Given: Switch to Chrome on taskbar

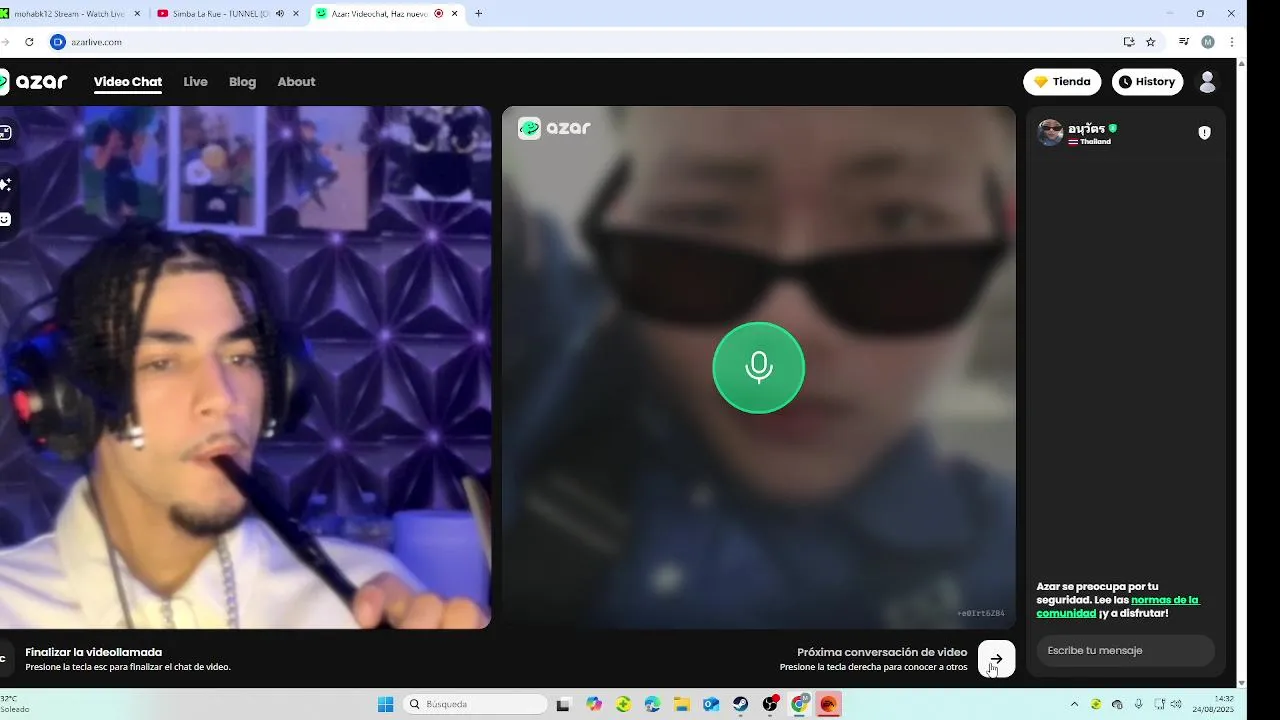Looking at the screenshot, I should pyautogui.click(x=799, y=704).
